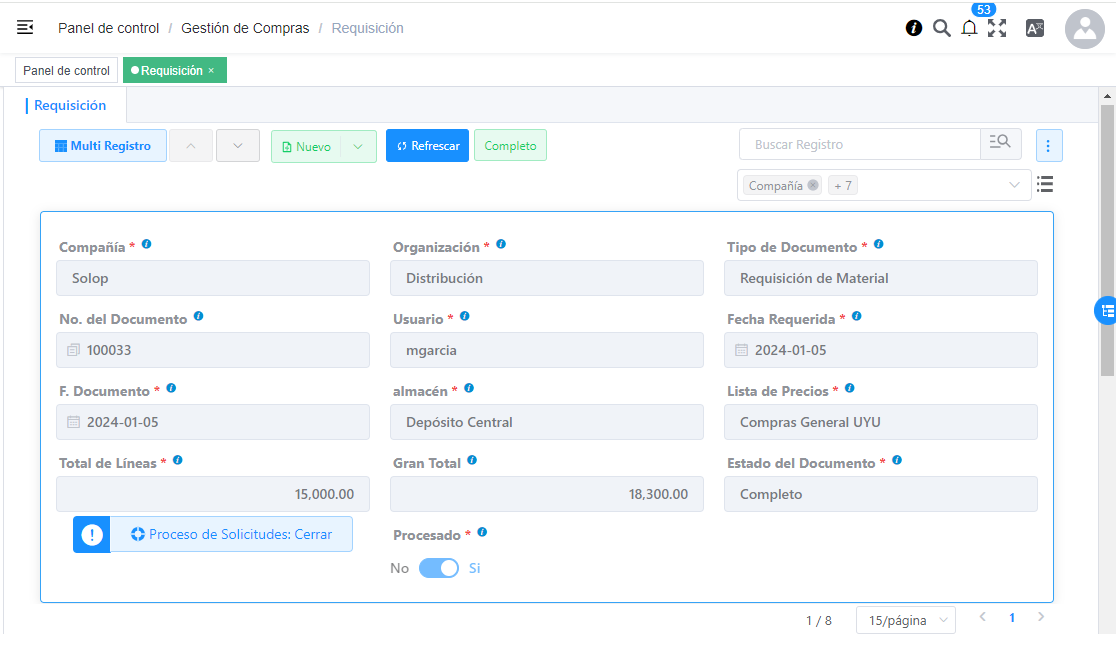Open the 15/página page size dropdown
This screenshot has height=647, width=1116.
pos(905,620)
